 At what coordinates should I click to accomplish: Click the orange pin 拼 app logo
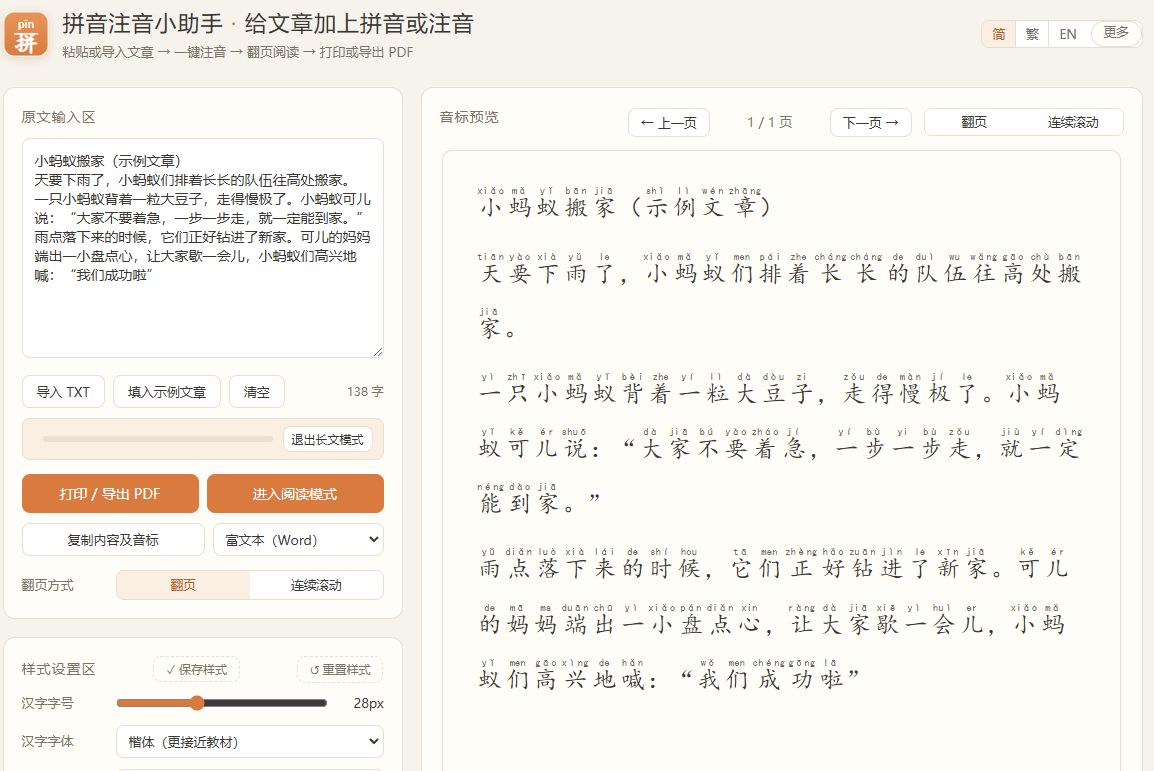click(26, 35)
